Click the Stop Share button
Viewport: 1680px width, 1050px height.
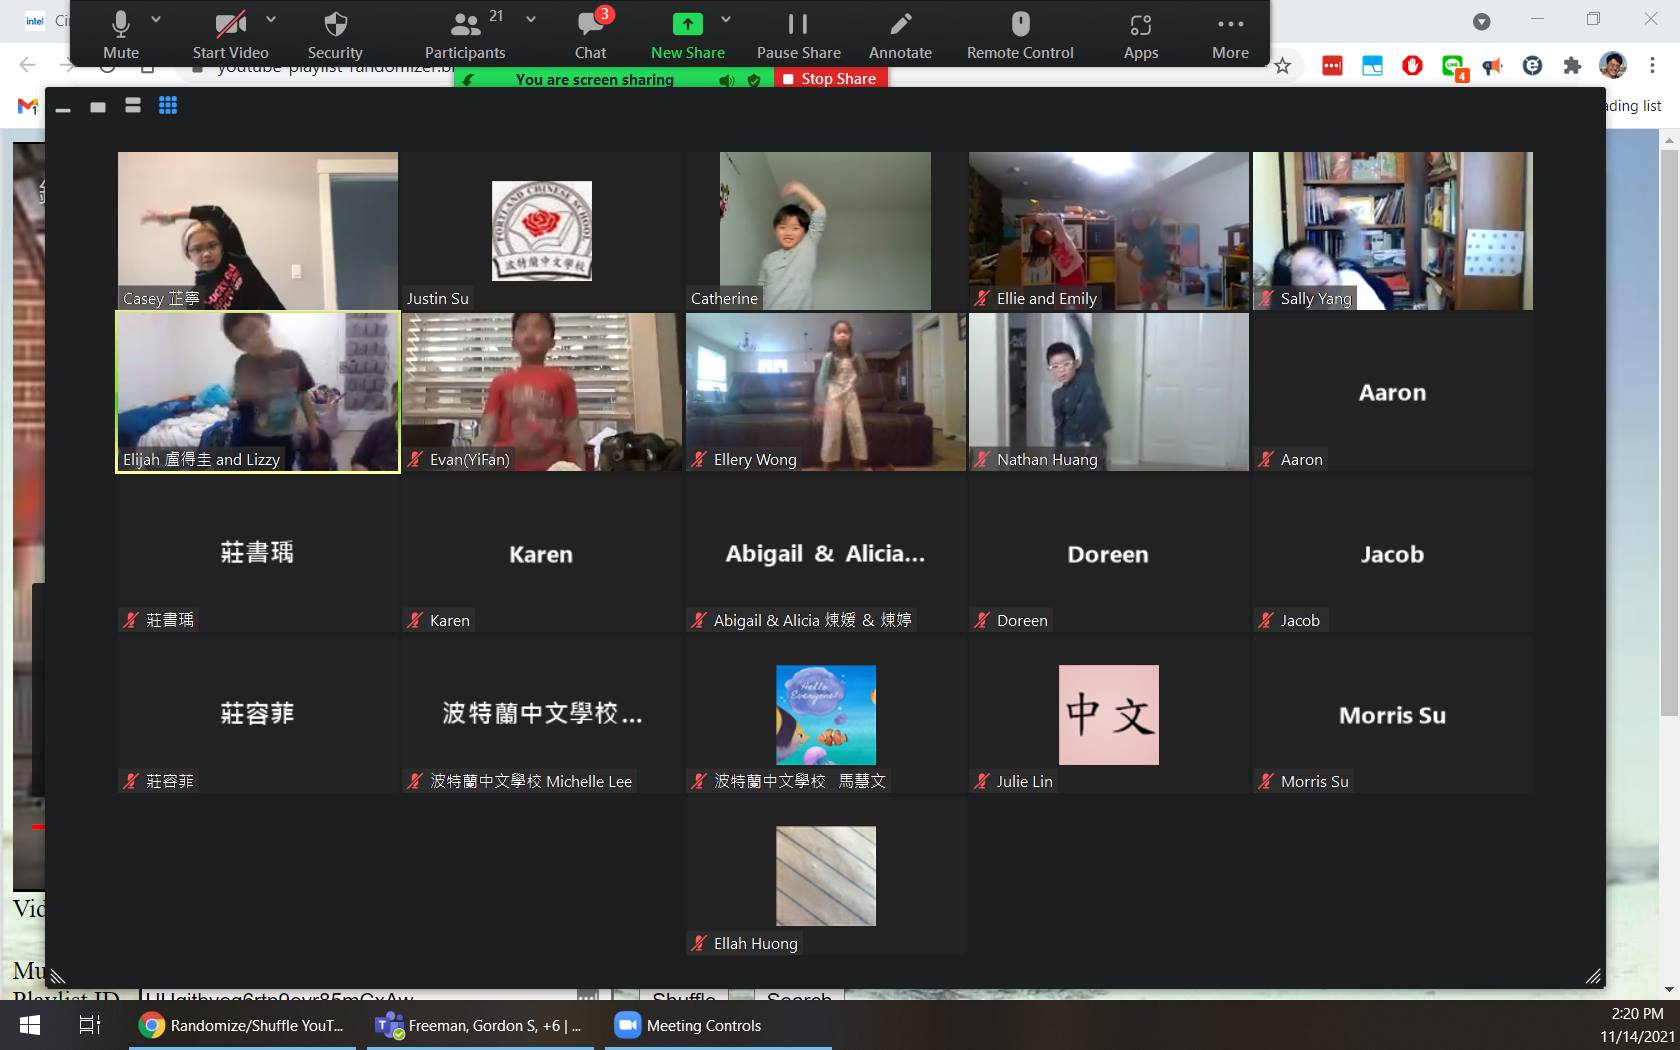830,79
